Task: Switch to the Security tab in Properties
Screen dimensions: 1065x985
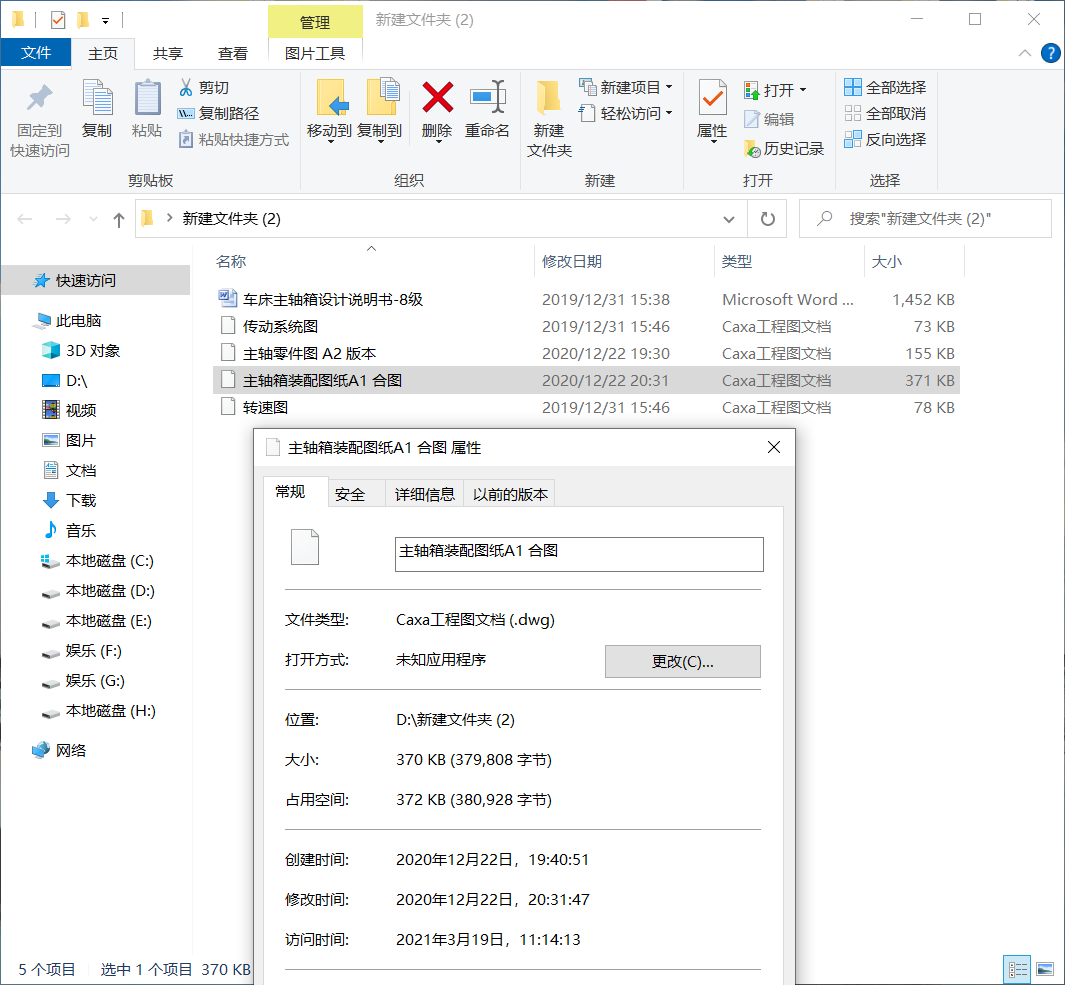Action: (x=350, y=494)
